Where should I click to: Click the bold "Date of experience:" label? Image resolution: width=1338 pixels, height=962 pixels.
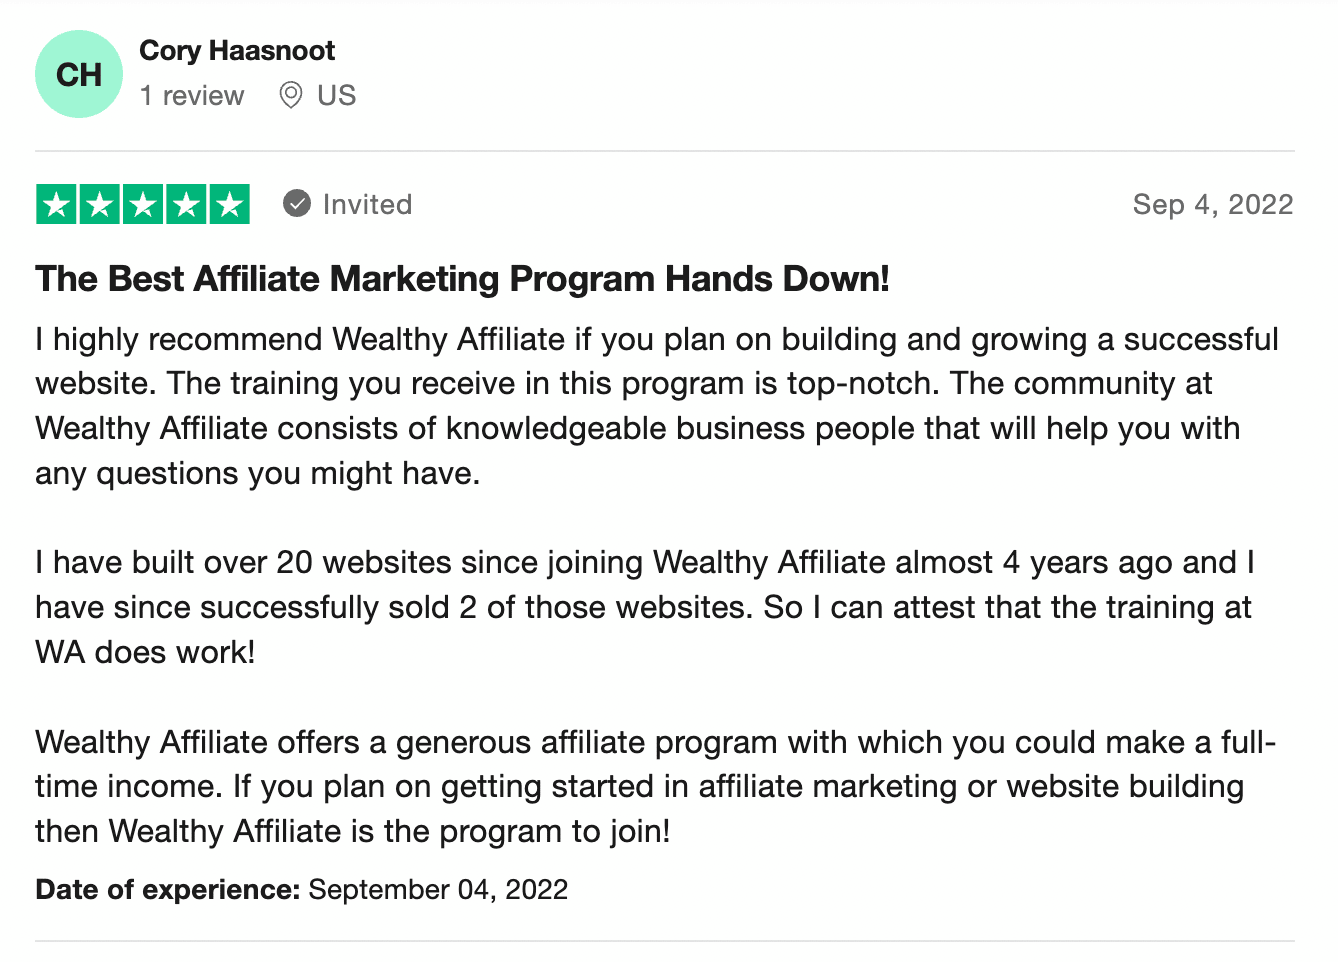pos(168,890)
